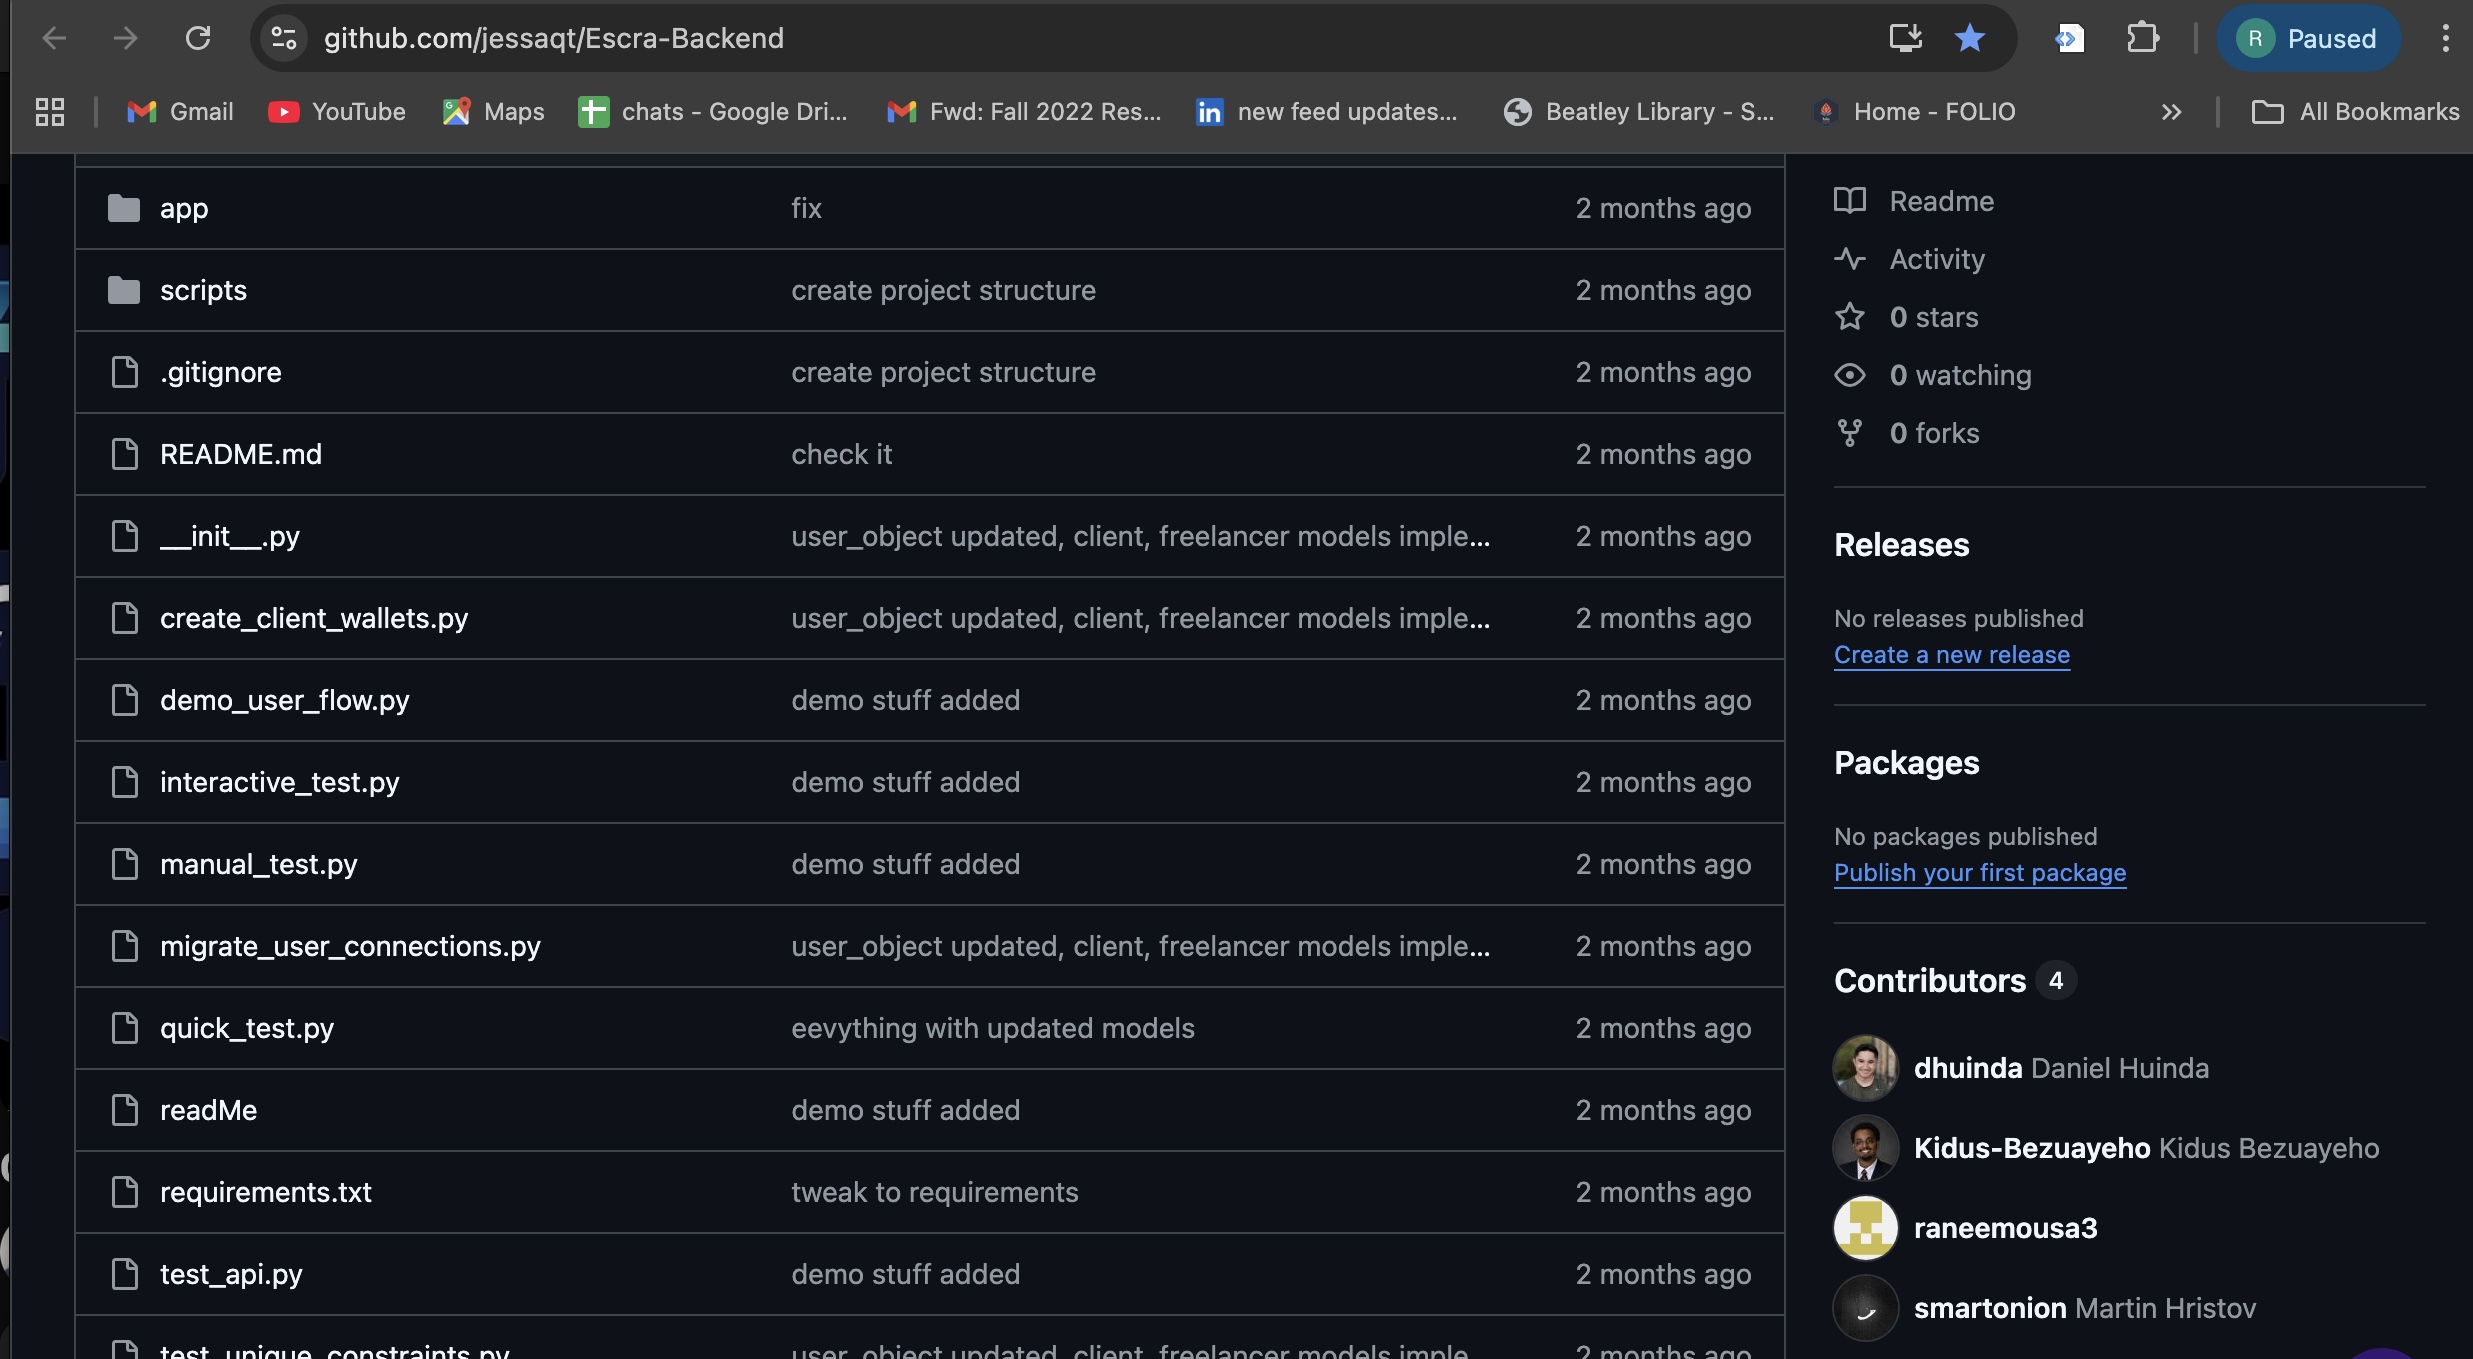The height and width of the screenshot is (1359, 2473).
Task: Open the browser extensions puzzle icon
Action: pyautogui.click(x=2141, y=38)
